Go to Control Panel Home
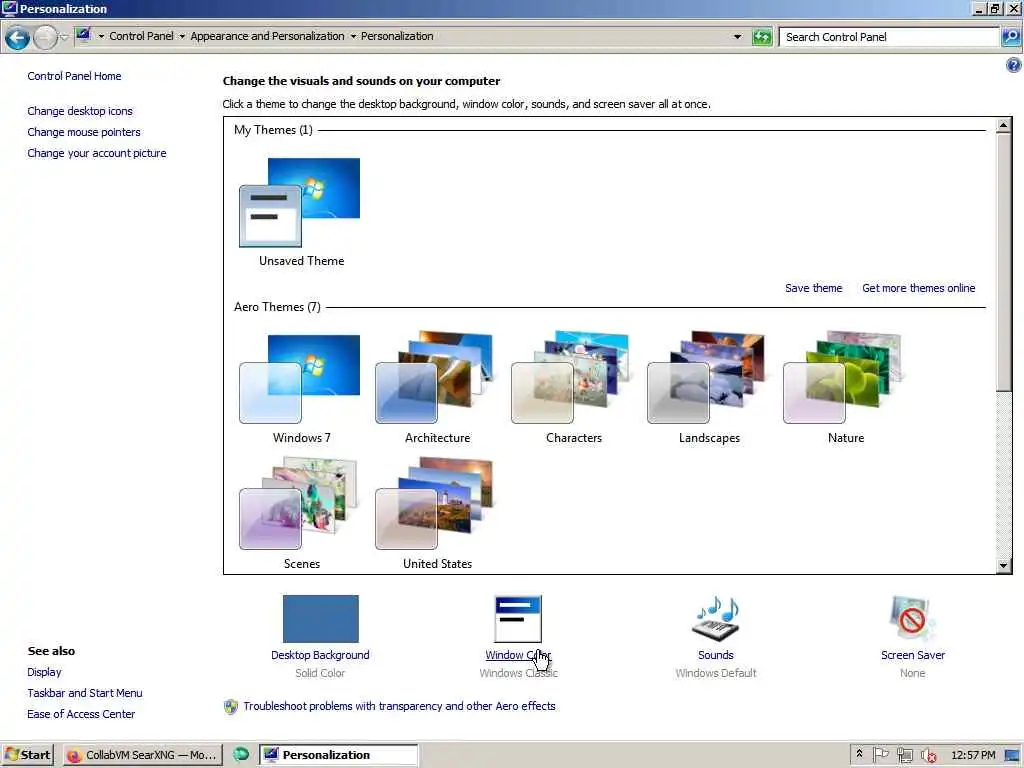The width and height of the screenshot is (1024, 768). click(74, 76)
